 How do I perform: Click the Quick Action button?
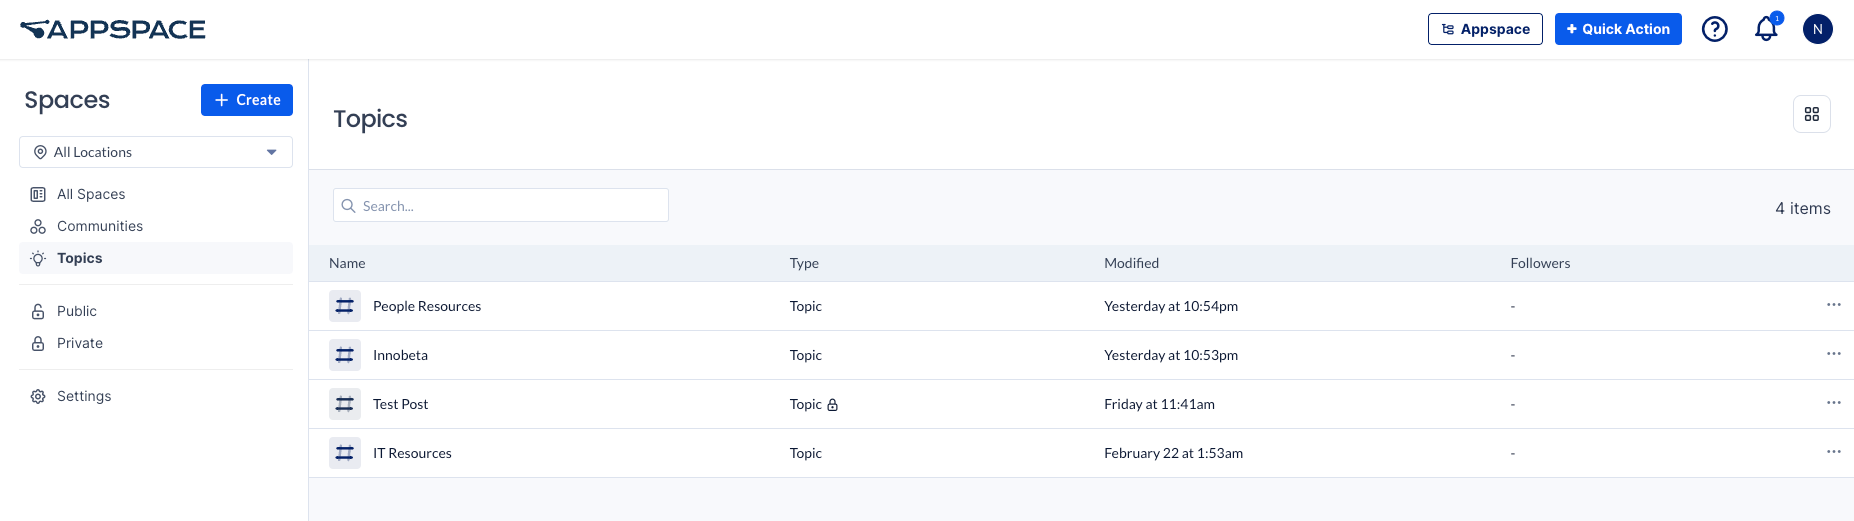(1618, 29)
